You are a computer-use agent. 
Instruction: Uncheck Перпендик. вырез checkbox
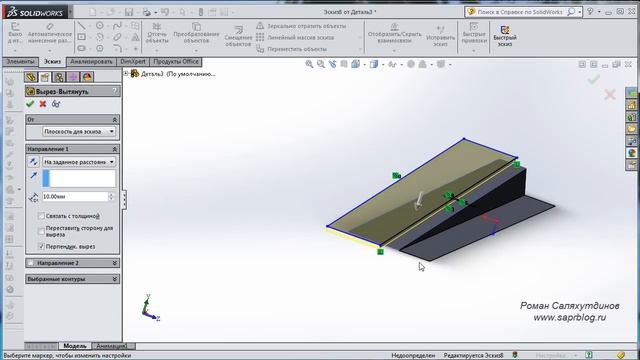coord(41,246)
